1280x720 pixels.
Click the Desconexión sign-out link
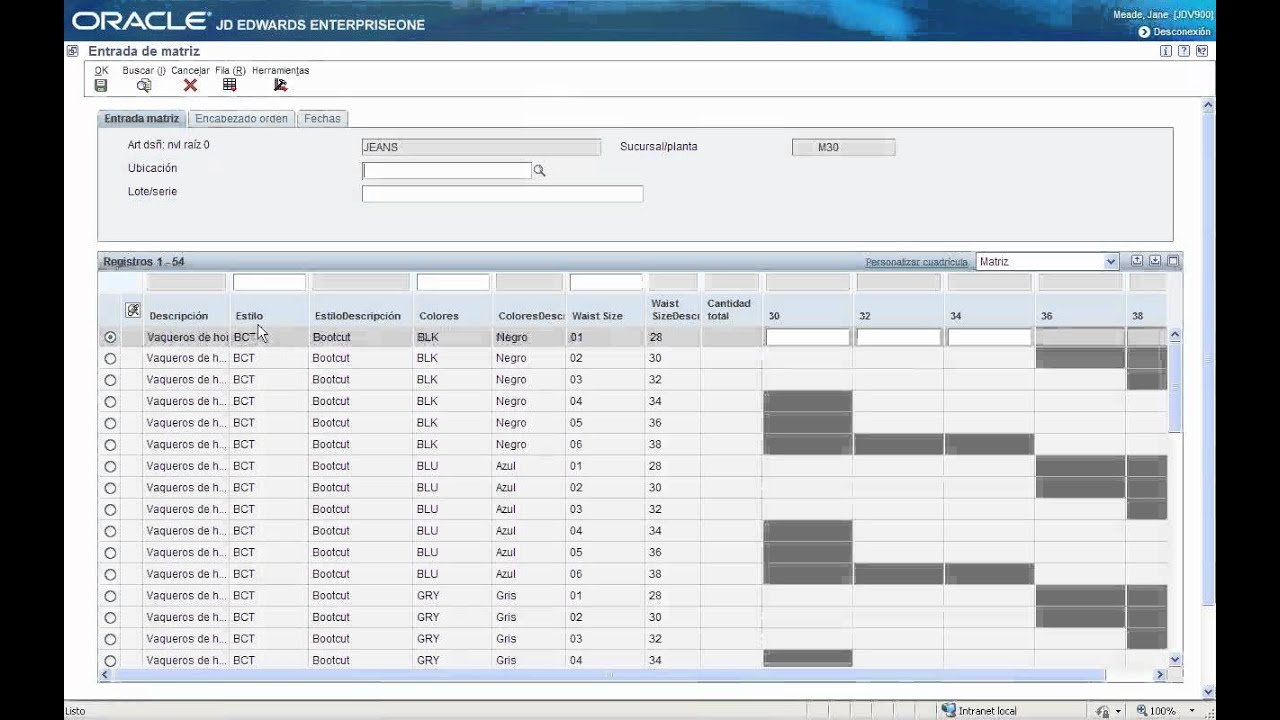click(x=1182, y=32)
